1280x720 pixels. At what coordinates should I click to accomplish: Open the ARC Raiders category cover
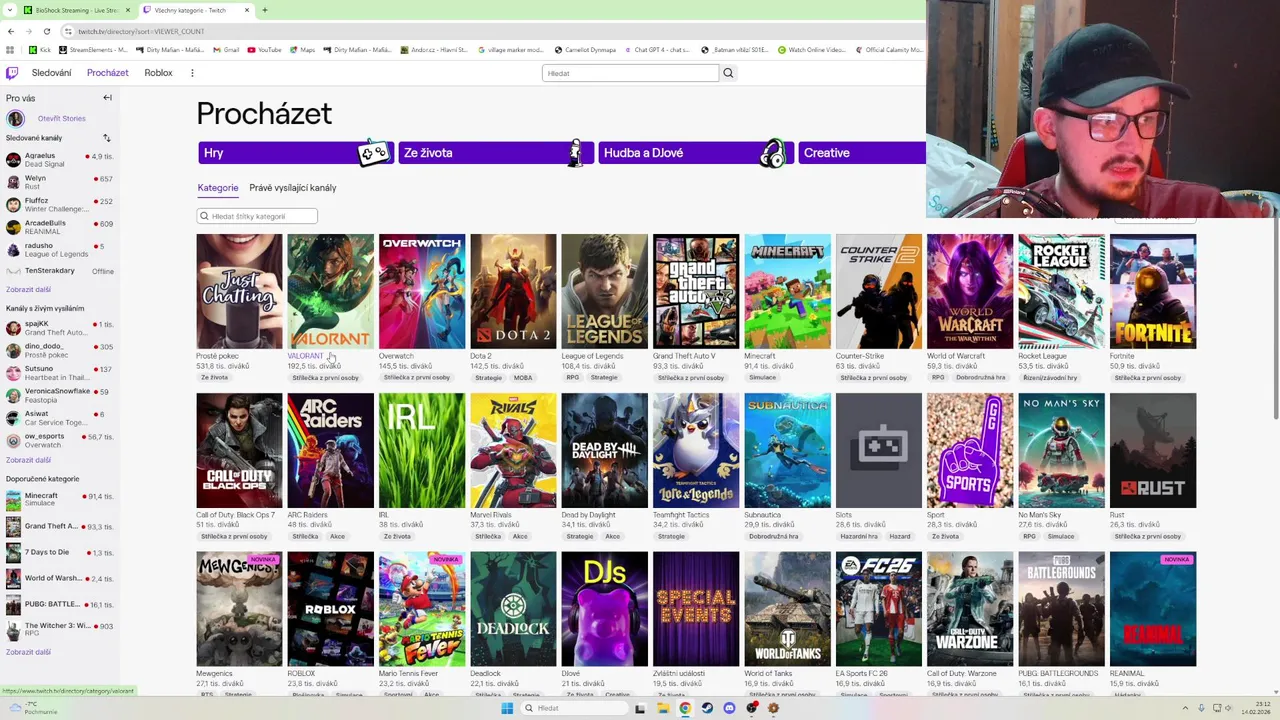331,450
